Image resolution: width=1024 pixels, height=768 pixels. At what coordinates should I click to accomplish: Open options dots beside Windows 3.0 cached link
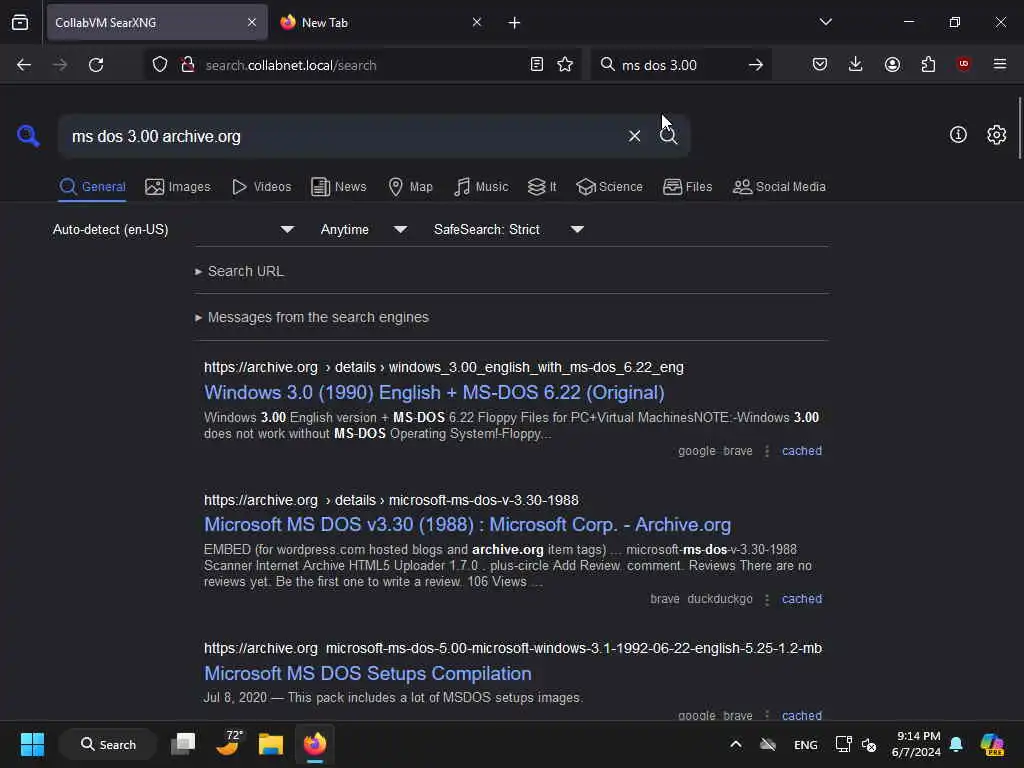click(767, 451)
